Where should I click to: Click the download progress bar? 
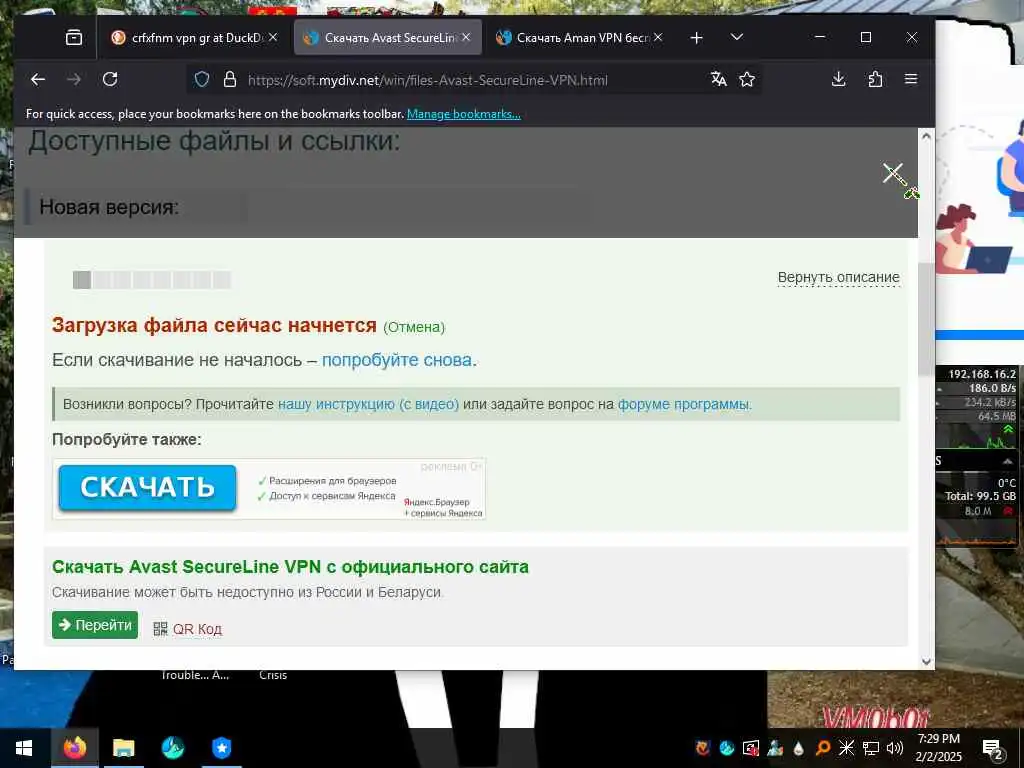coord(152,280)
